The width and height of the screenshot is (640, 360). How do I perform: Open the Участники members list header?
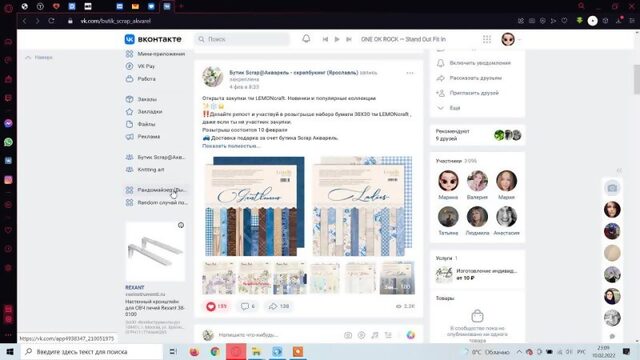point(456,161)
